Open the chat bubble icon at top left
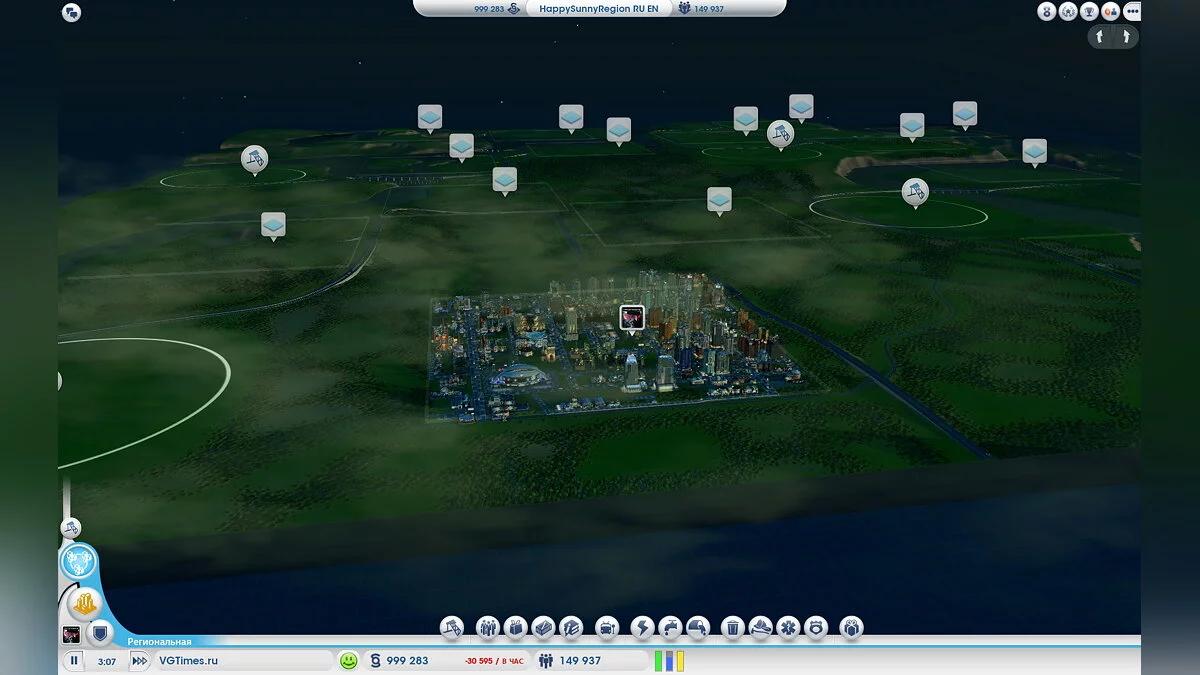Image resolution: width=1200 pixels, height=675 pixels. tap(71, 13)
